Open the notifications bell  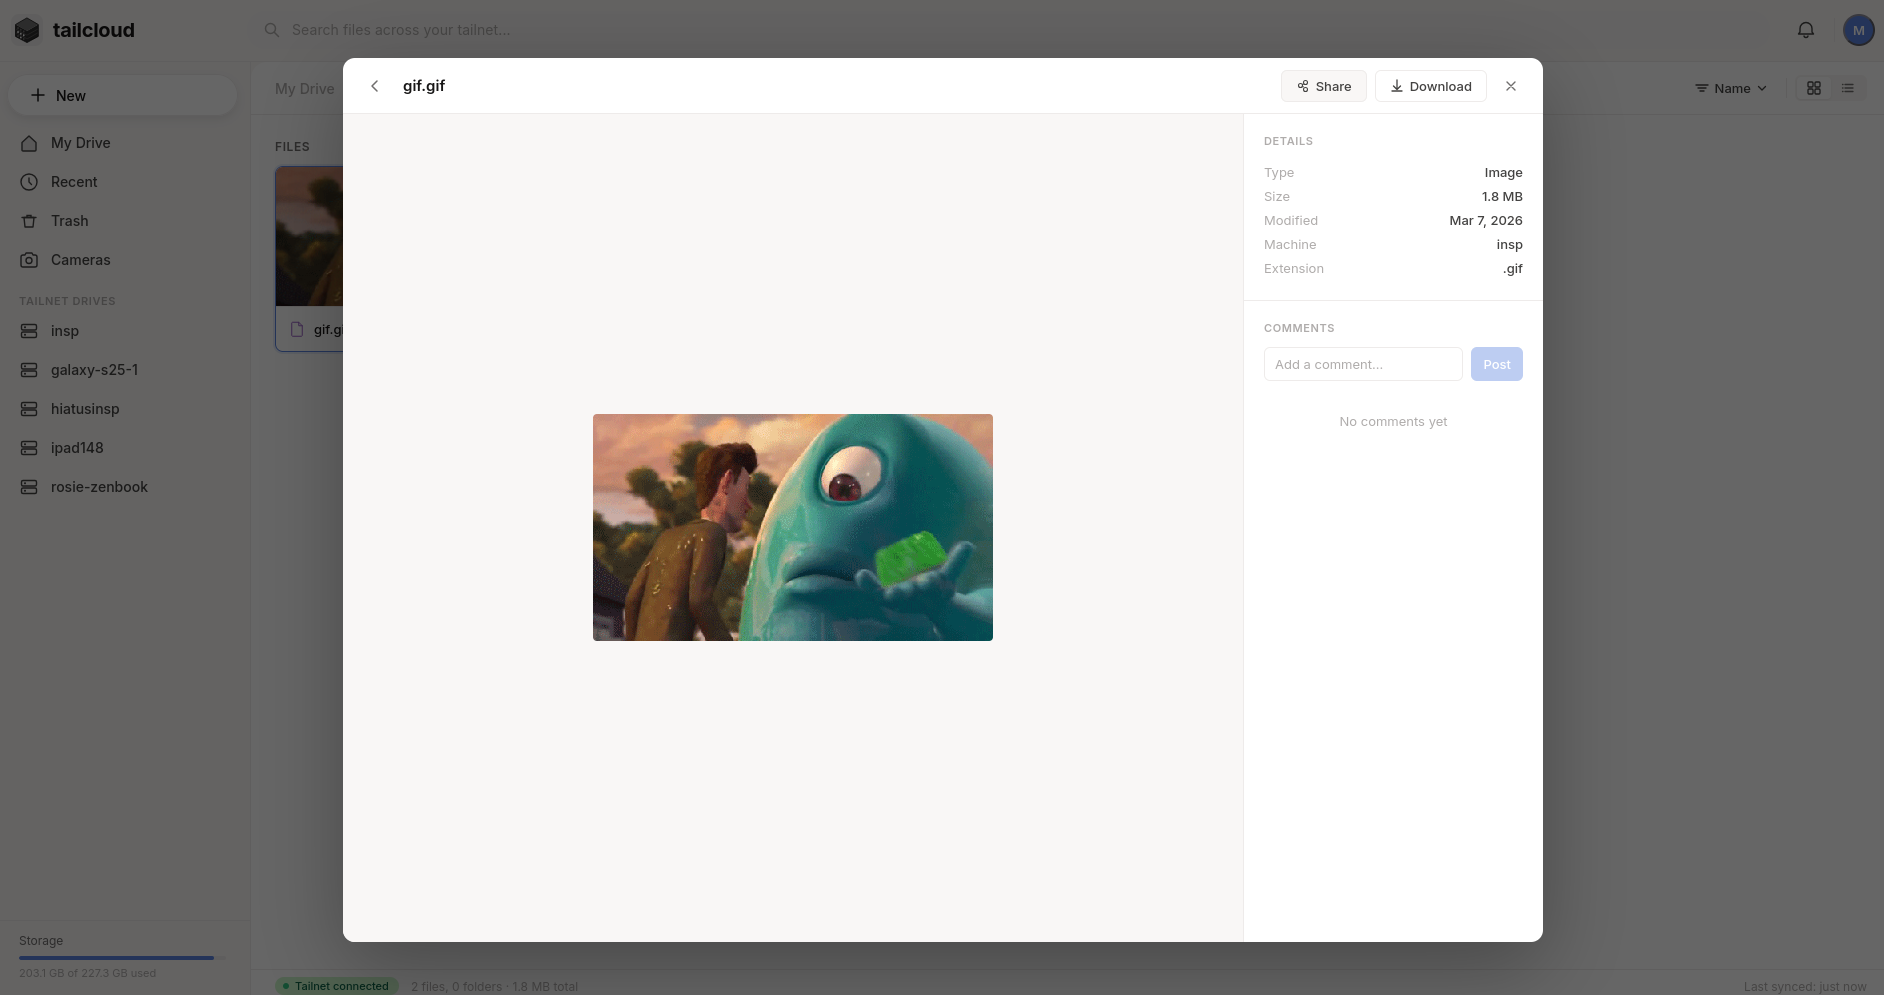pos(1806,30)
